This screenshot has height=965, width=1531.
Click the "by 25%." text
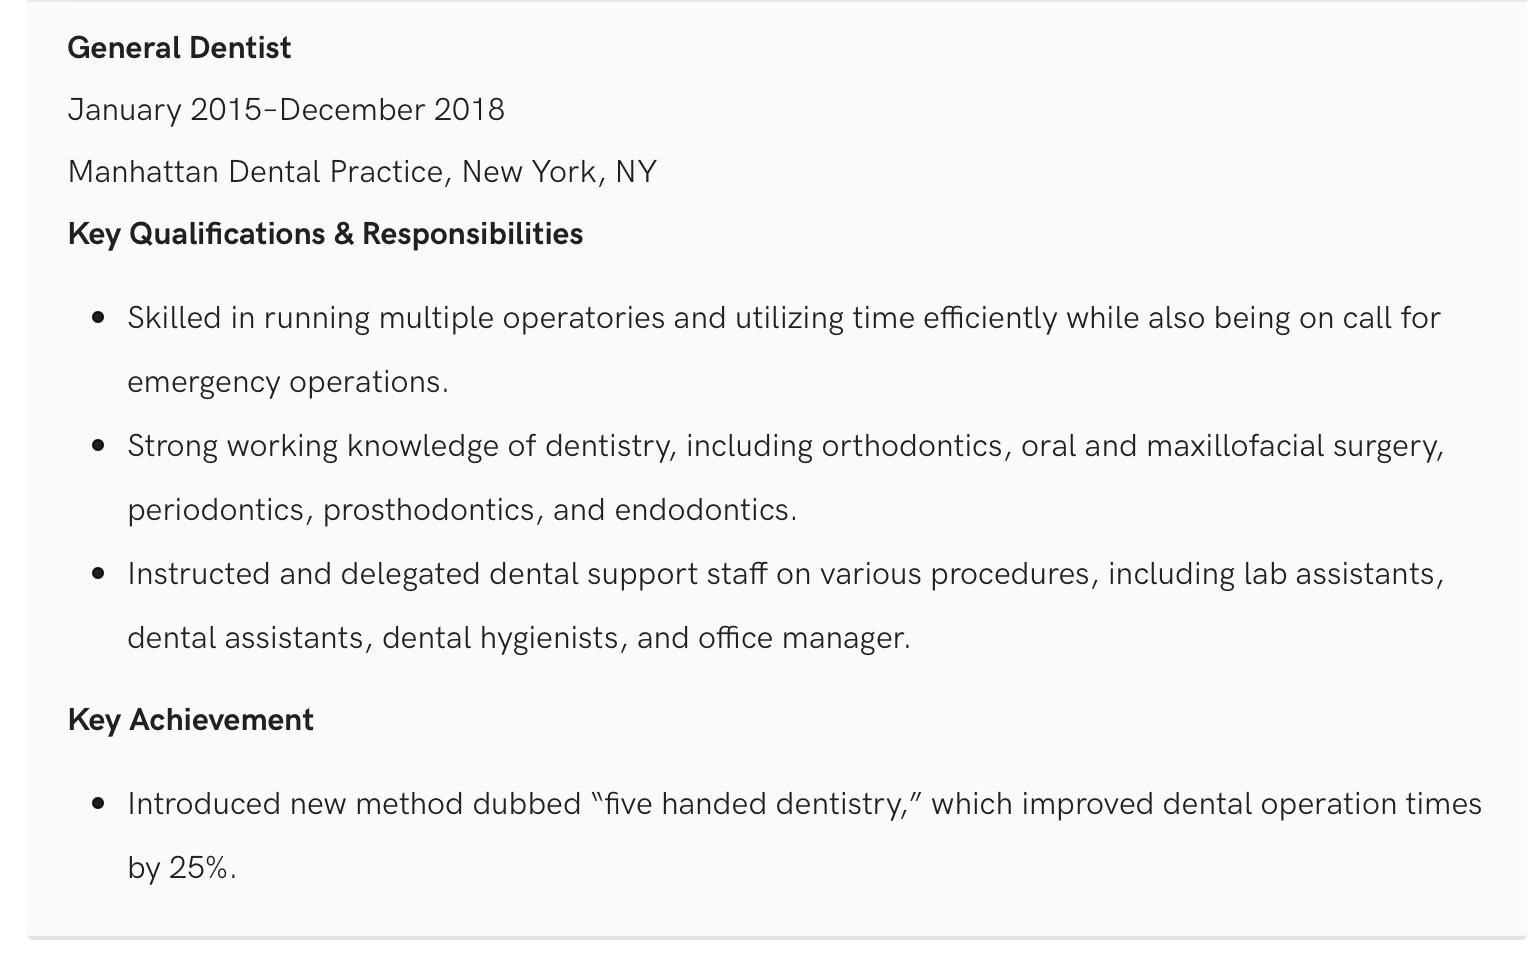pyautogui.click(x=182, y=868)
